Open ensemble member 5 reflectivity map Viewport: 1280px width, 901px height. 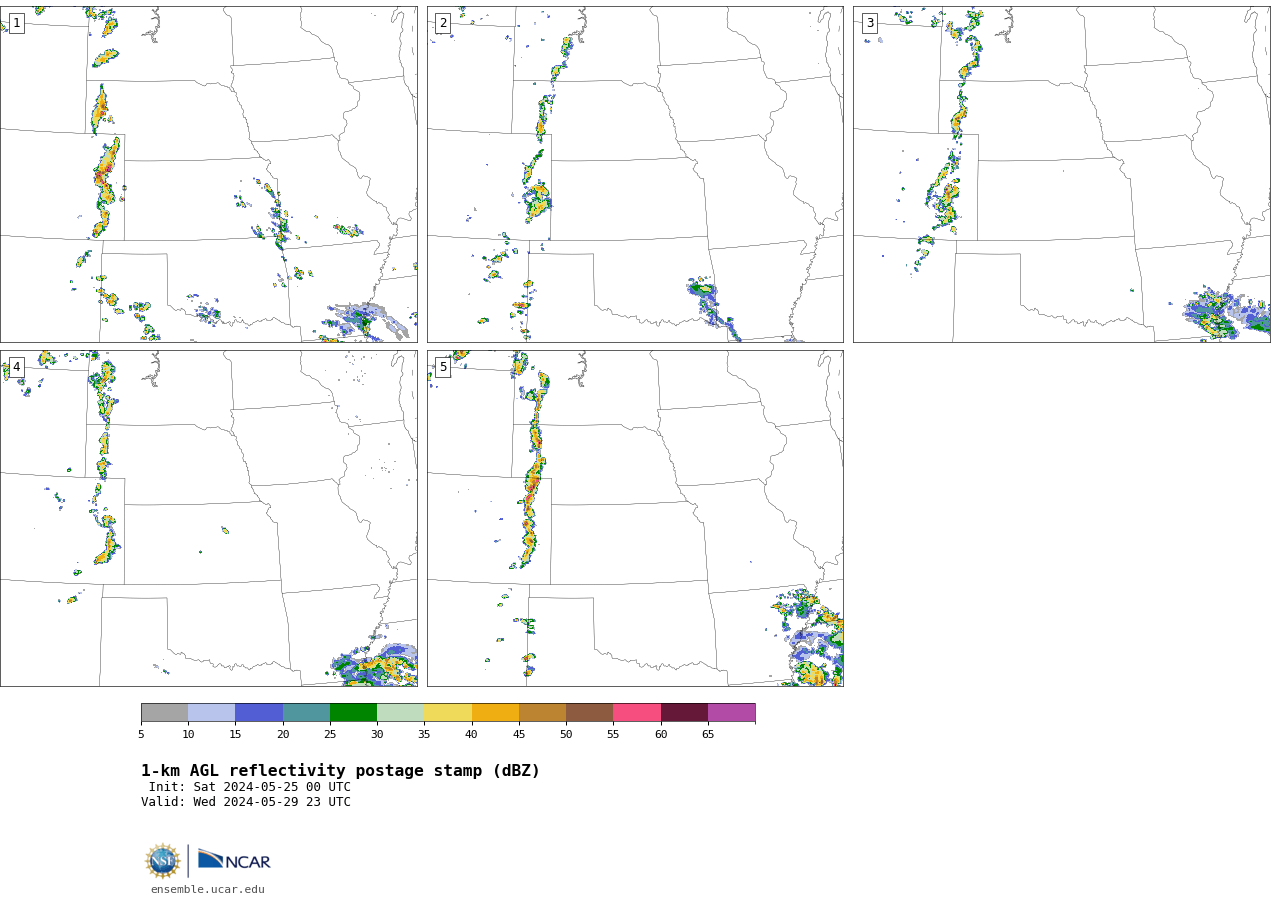point(635,518)
